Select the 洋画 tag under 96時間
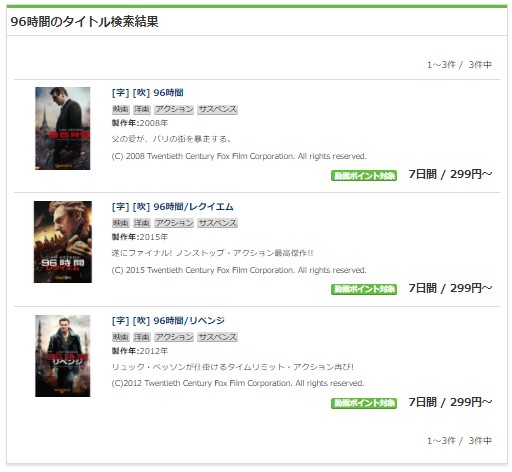Screen dimensions: 512x472 point(142,109)
